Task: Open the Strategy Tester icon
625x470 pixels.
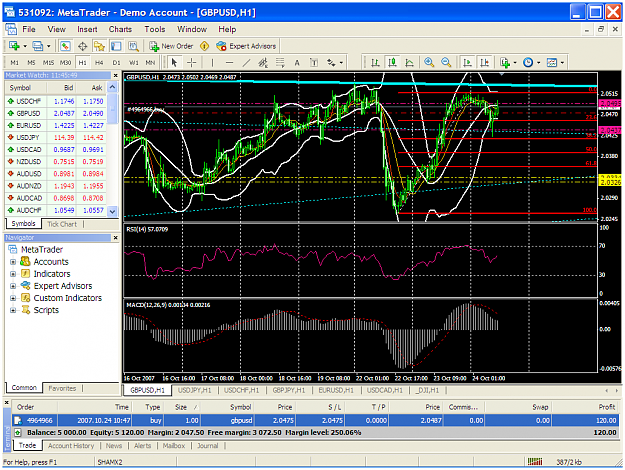Action: pos(133,46)
